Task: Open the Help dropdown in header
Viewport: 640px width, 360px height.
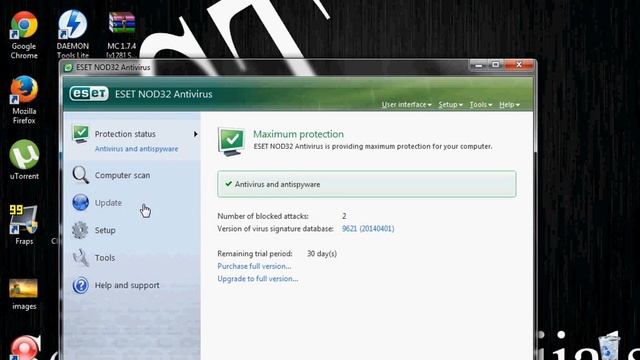Action: 509,105
